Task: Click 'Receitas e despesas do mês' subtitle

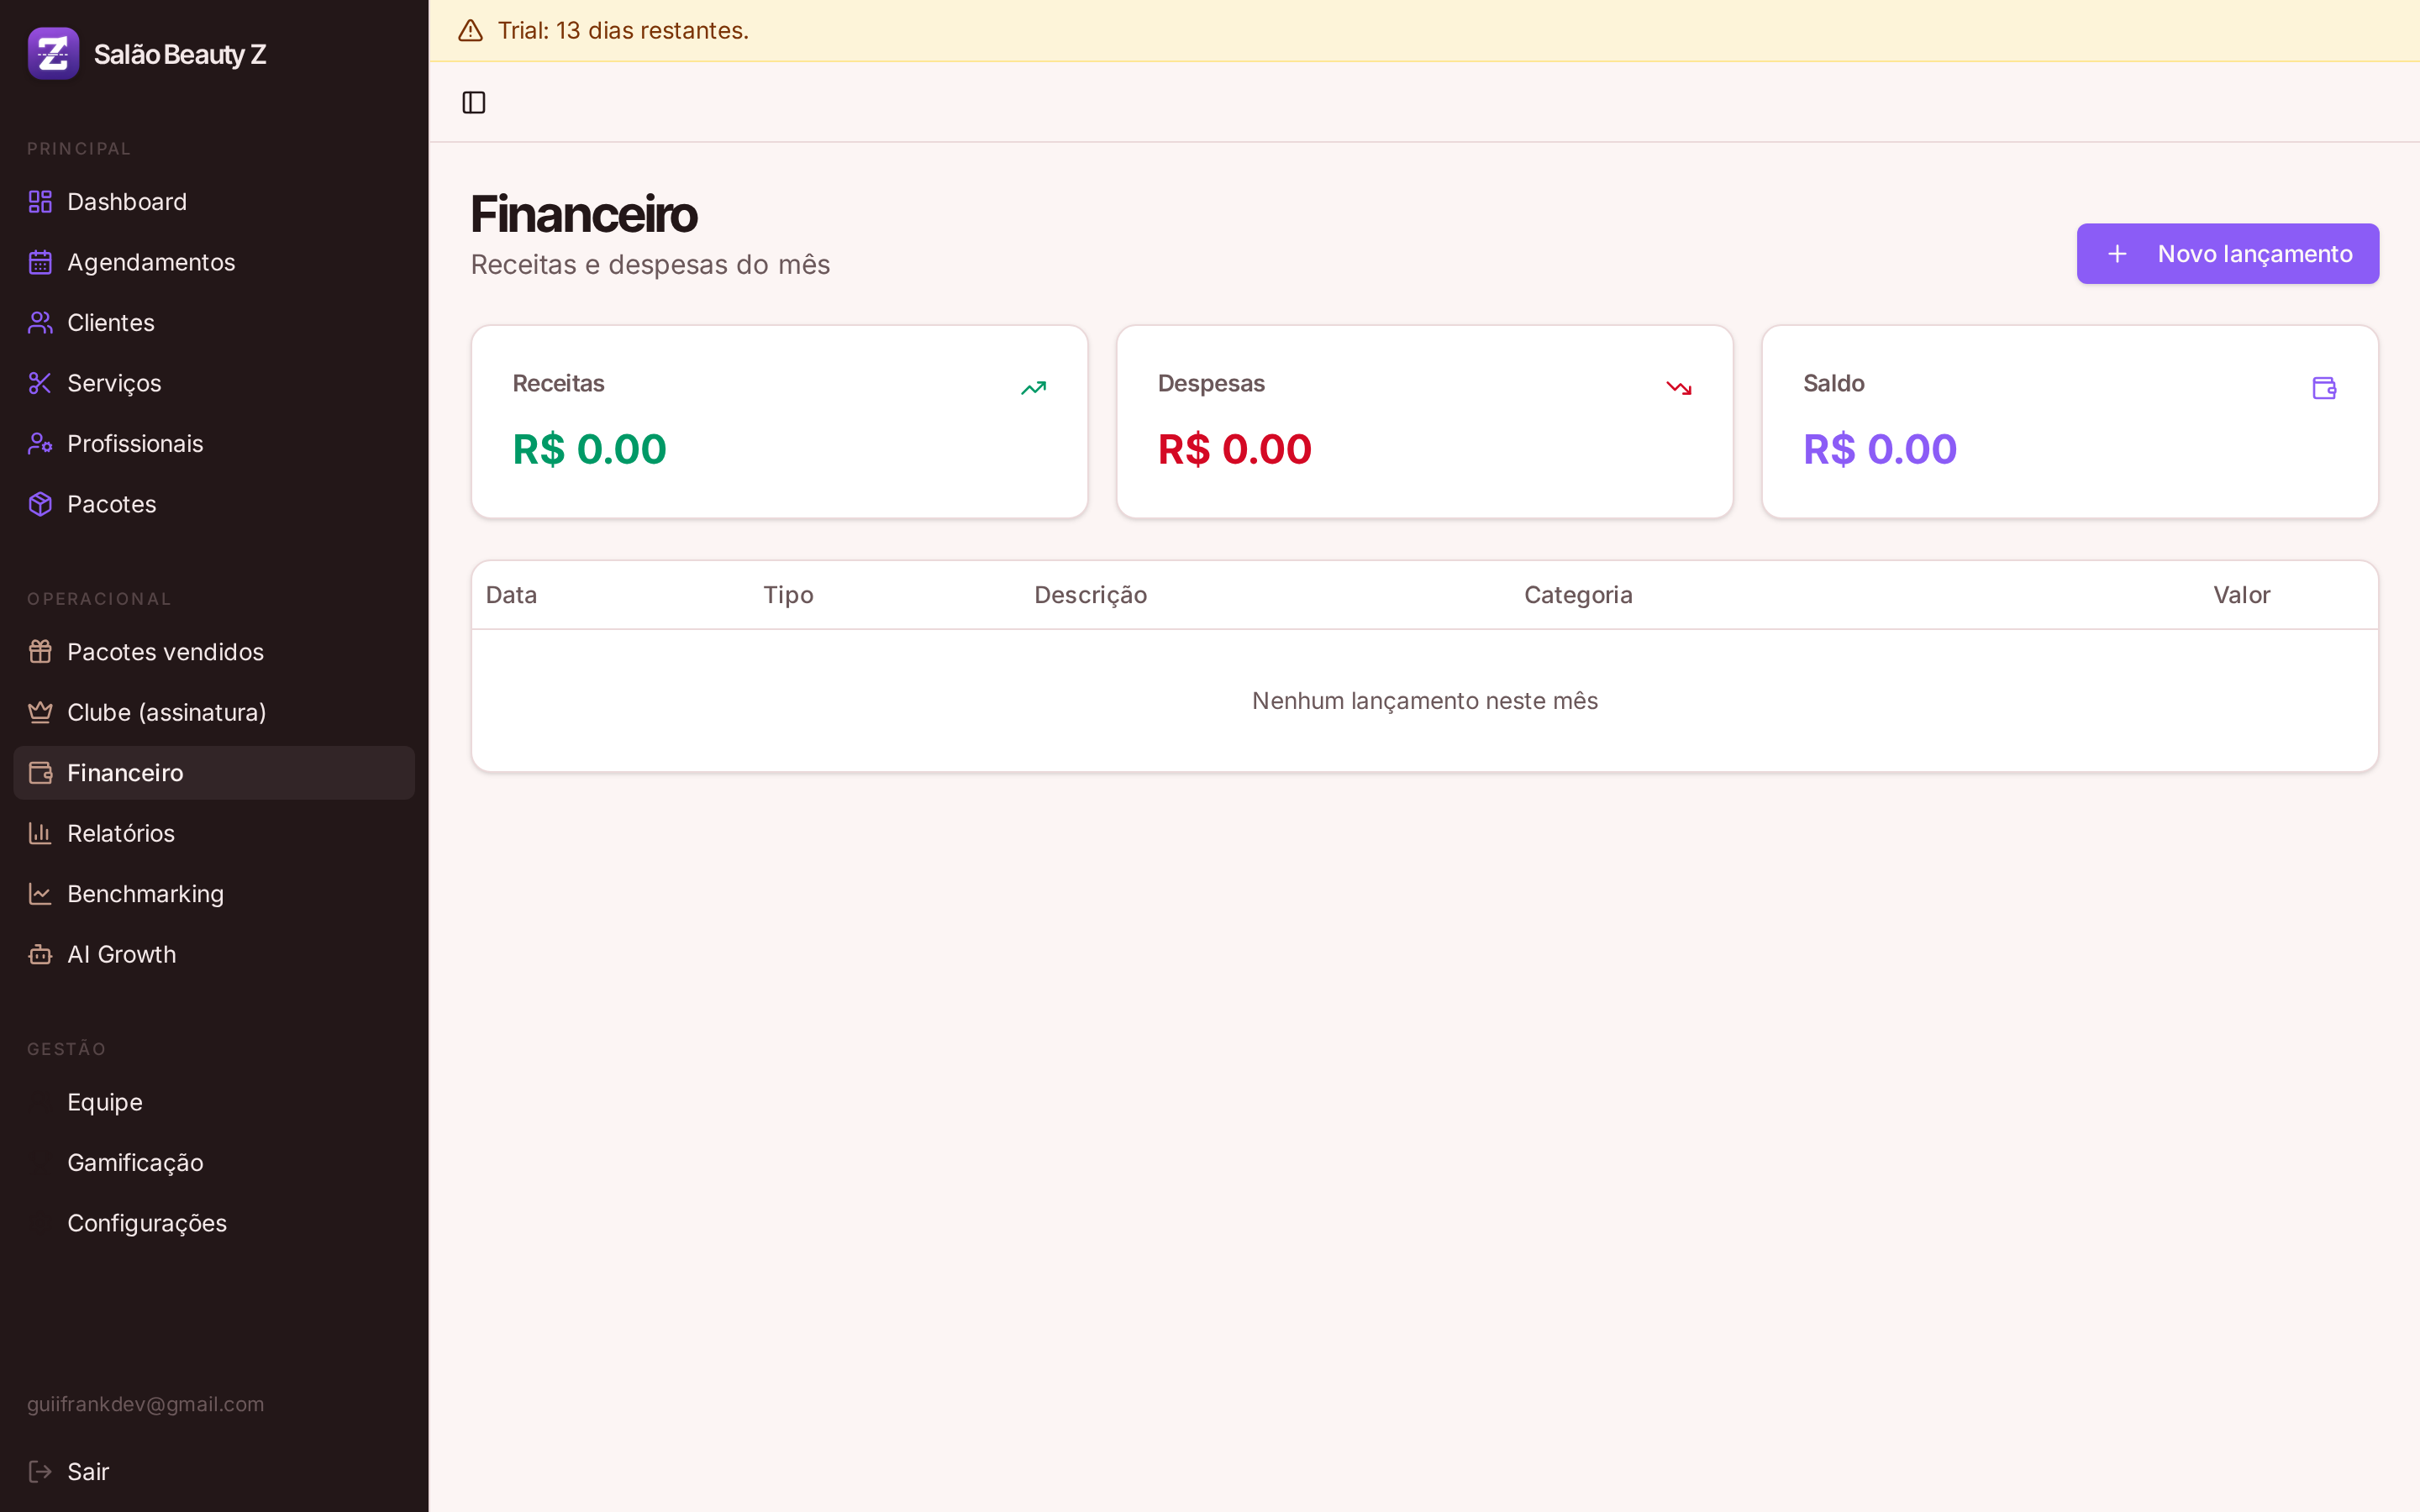Action: click(x=650, y=265)
